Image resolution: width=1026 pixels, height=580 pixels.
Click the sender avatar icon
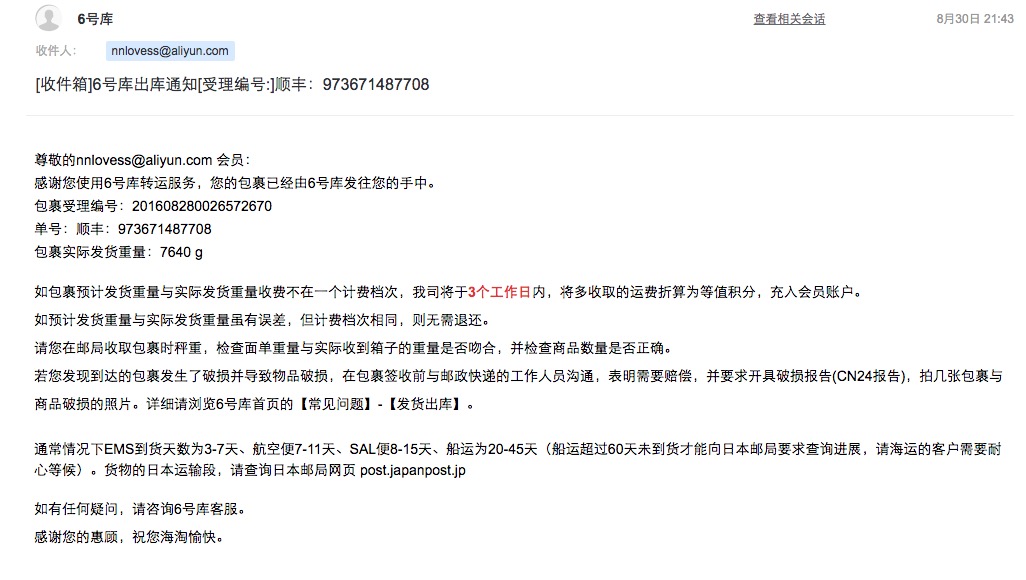(x=48, y=18)
